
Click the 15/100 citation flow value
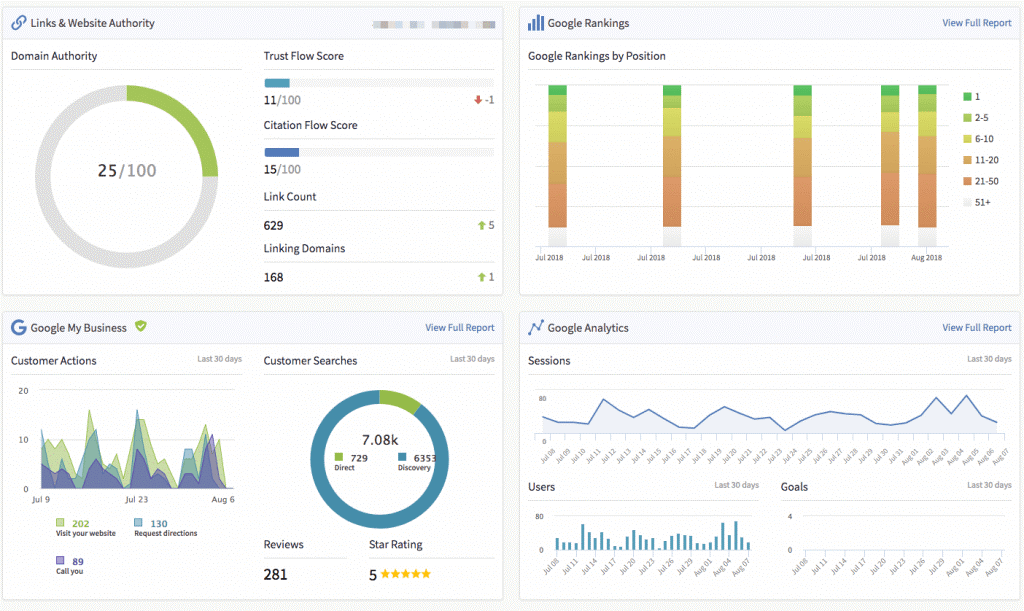pyautogui.click(x=282, y=169)
